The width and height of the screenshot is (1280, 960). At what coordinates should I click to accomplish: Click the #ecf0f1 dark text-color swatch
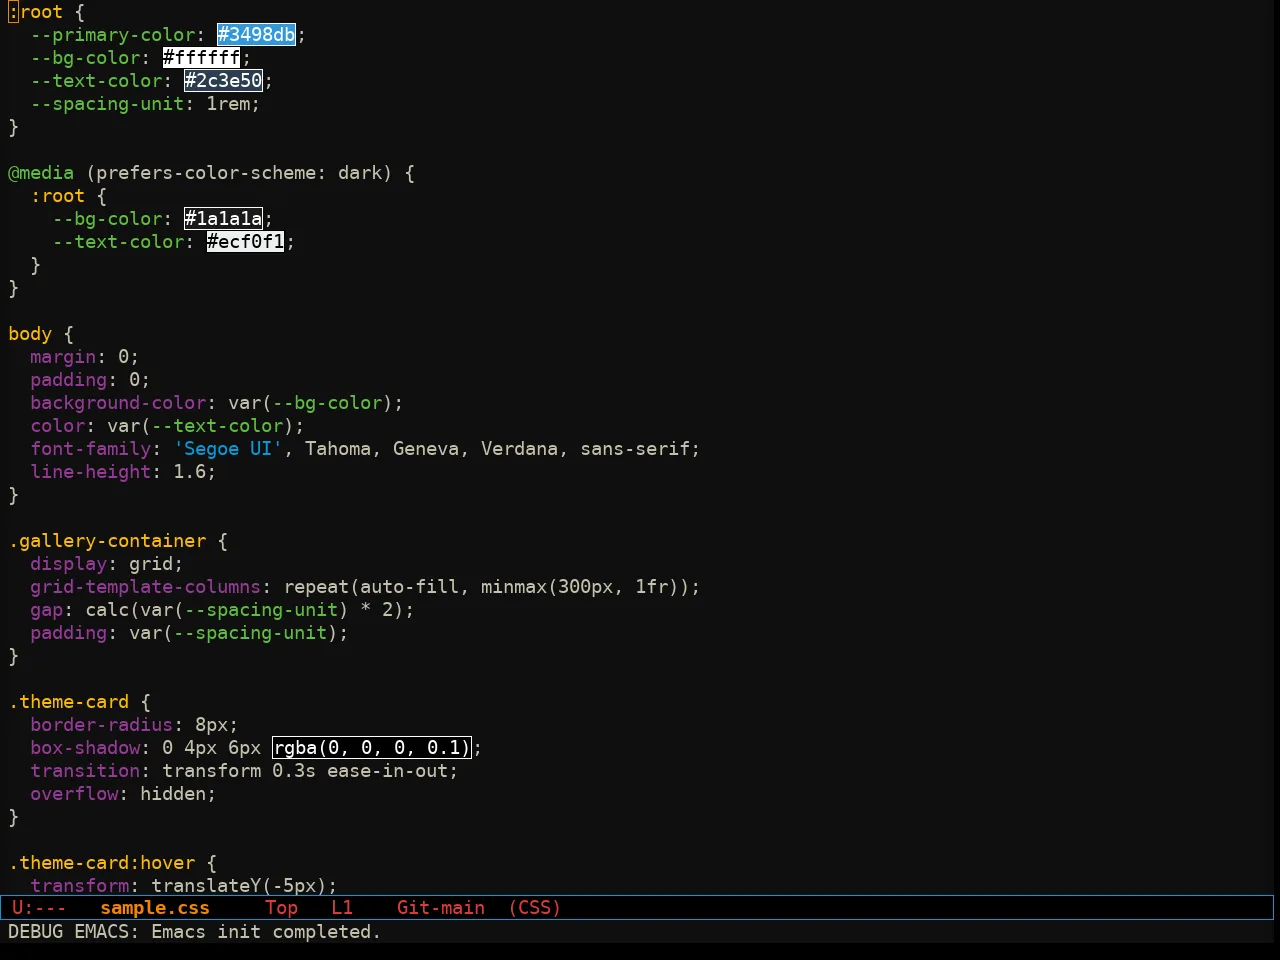point(246,242)
